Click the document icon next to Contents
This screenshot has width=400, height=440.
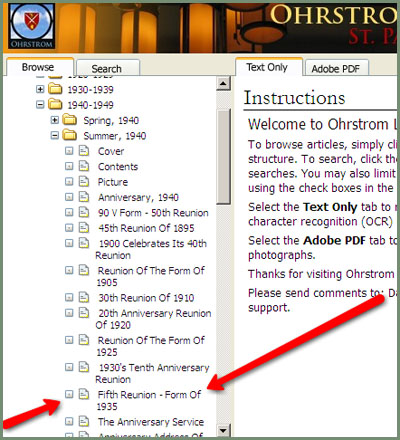point(84,166)
